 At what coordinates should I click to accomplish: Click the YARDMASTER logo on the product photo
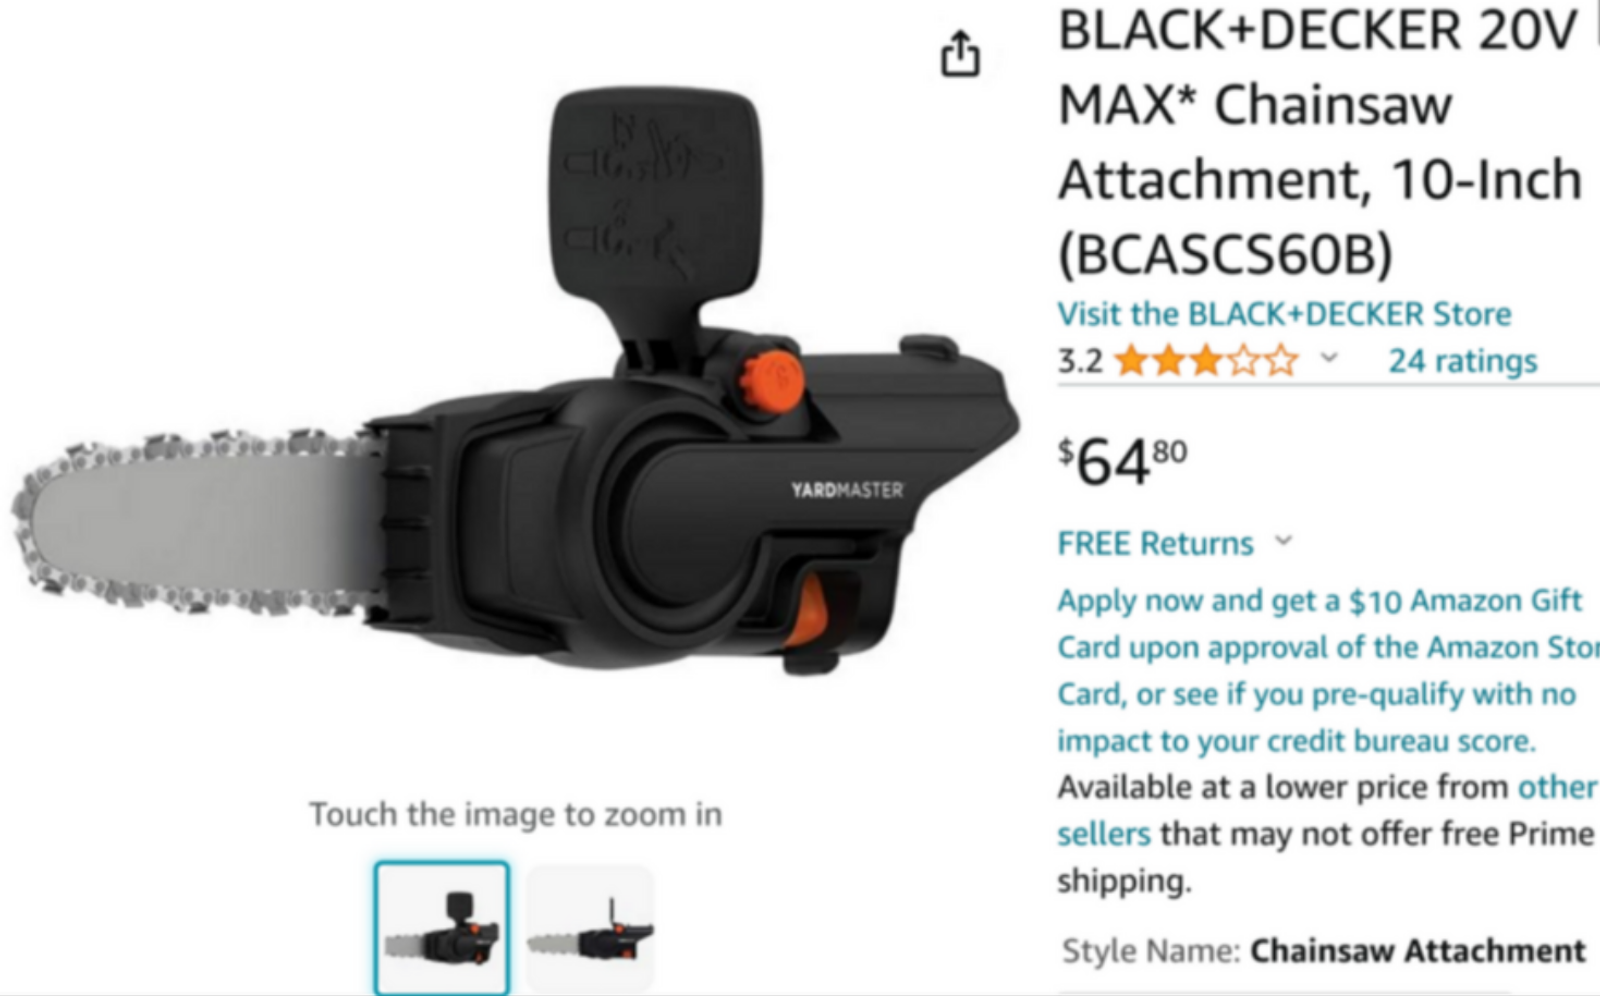pyautogui.click(x=847, y=490)
